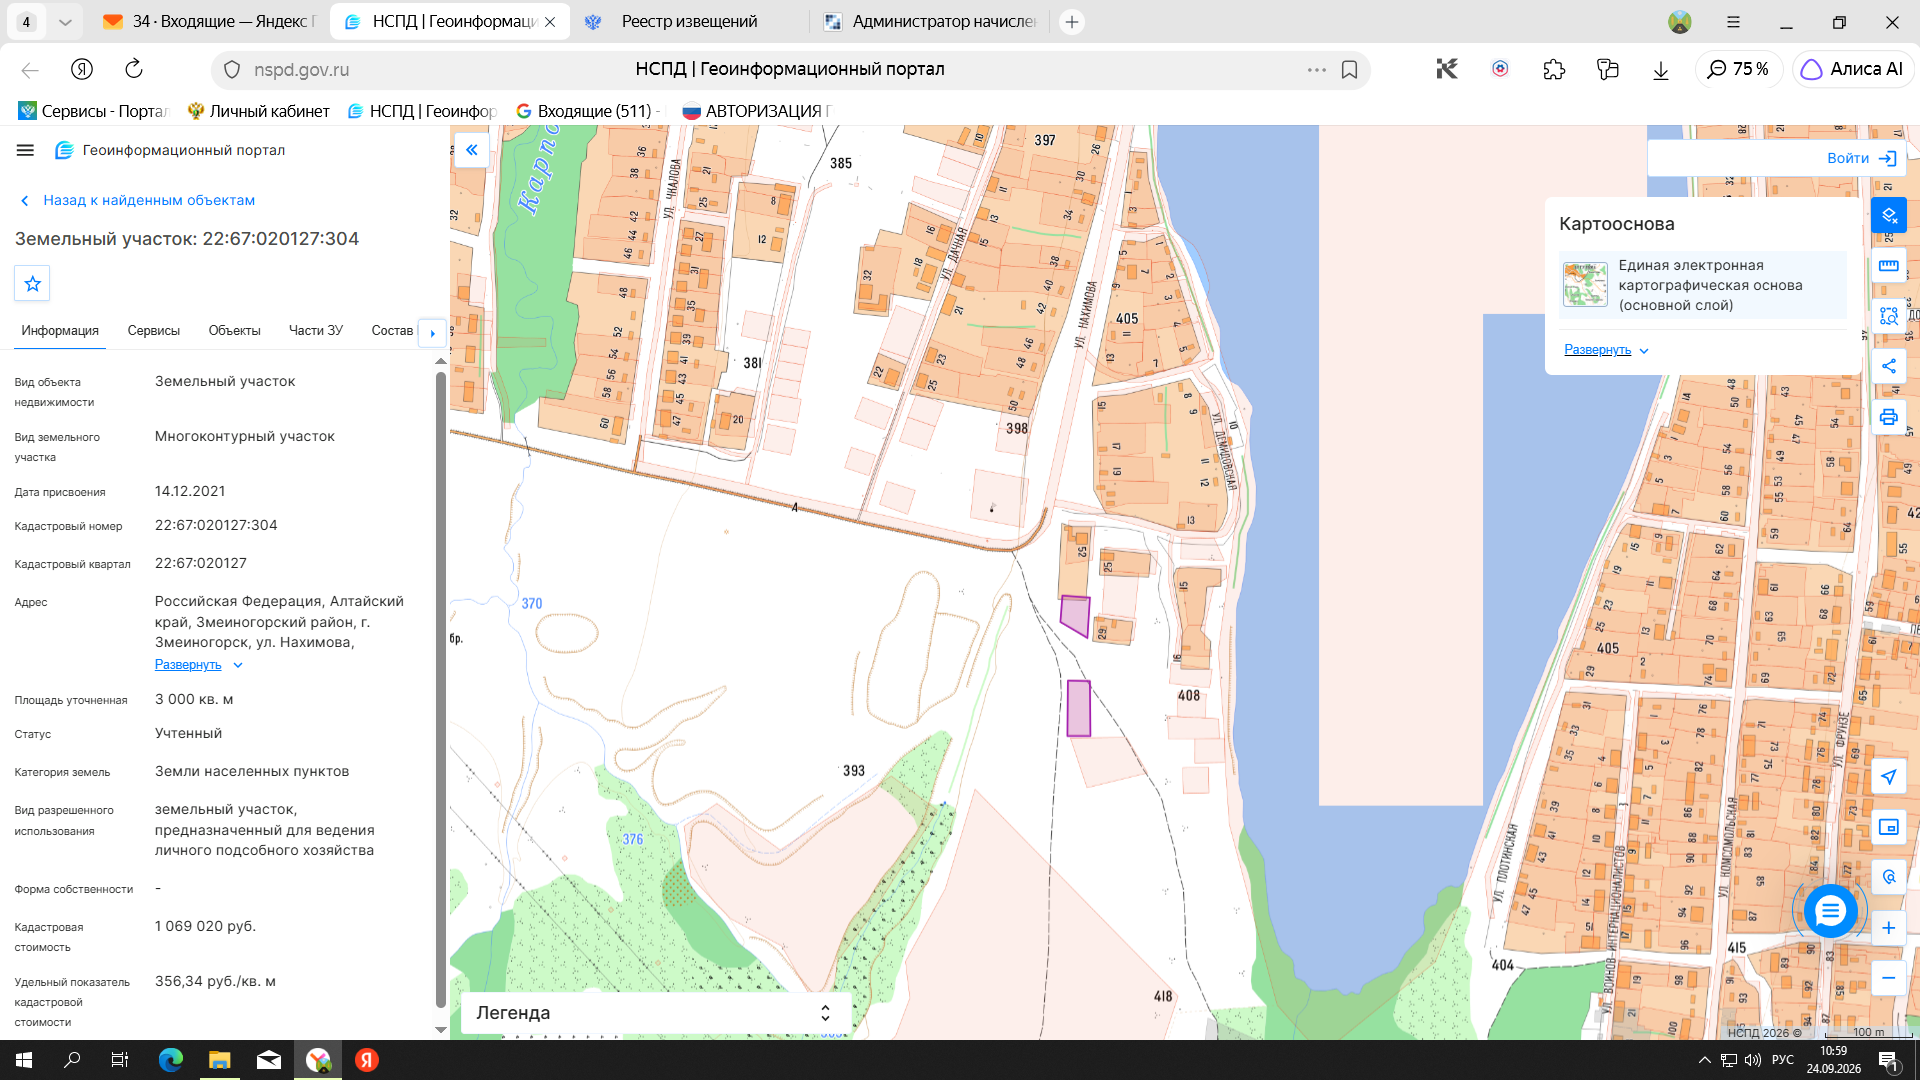Image resolution: width=1920 pixels, height=1080 pixels.
Task: Open the Легенда dropdown
Action: click(x=655, y=1013)
